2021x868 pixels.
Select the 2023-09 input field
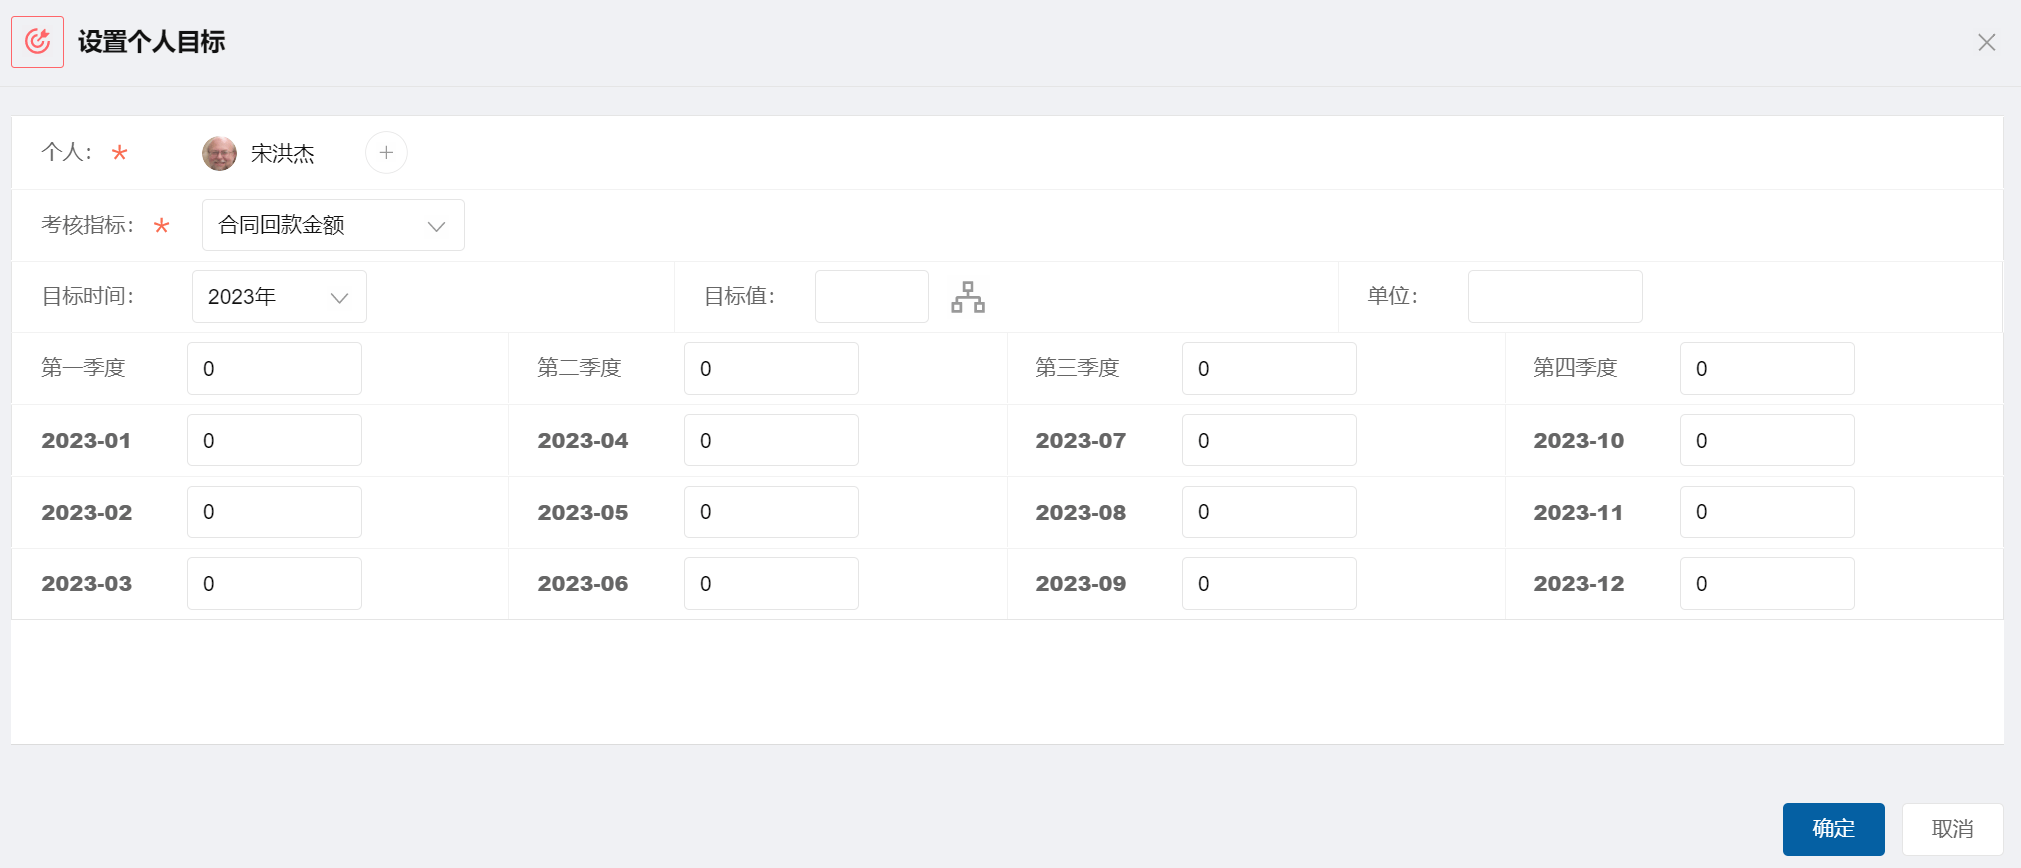1268,584
